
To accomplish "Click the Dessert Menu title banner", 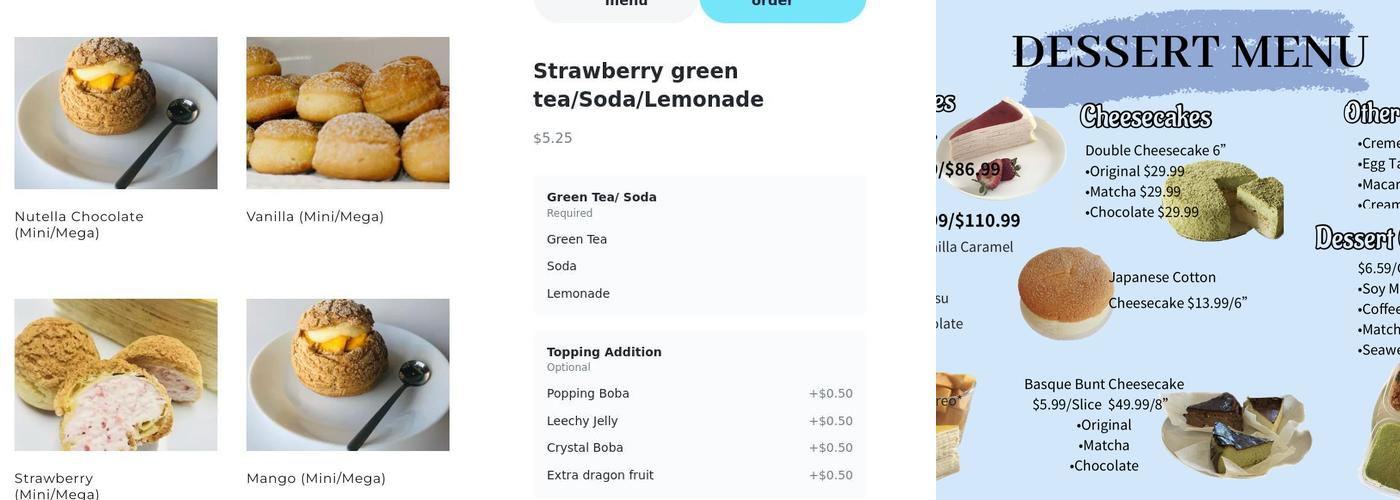I will [1189, 52].
